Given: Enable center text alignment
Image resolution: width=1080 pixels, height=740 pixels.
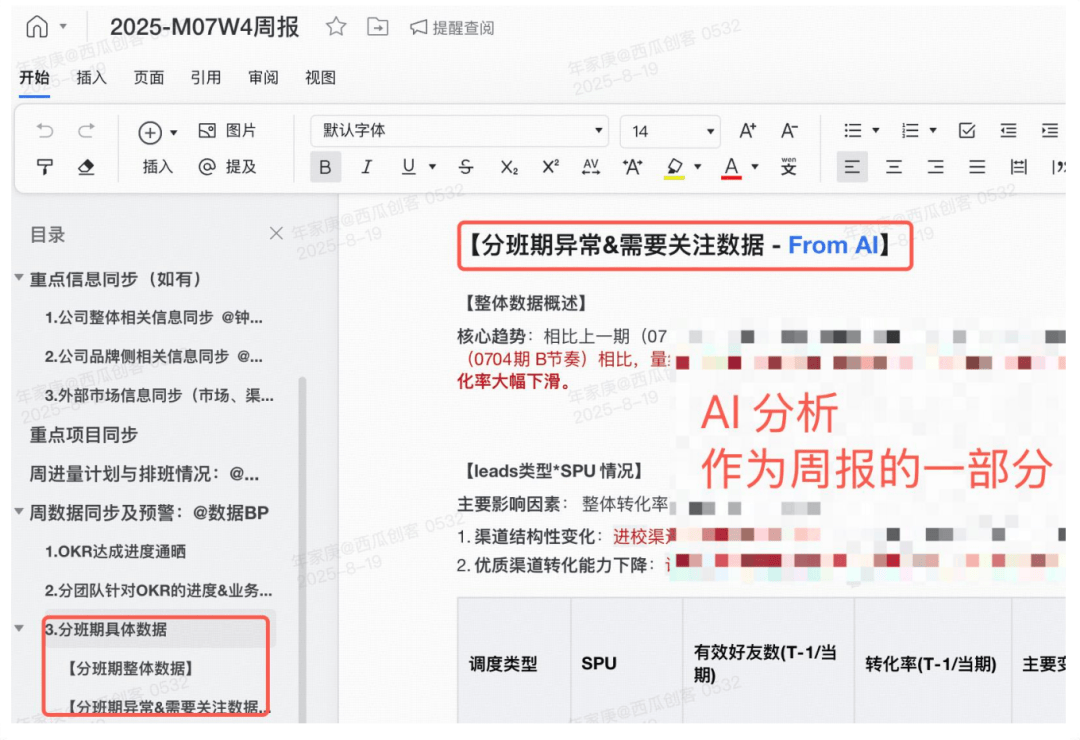Looking at the screenshot, I should click(894, 167).
